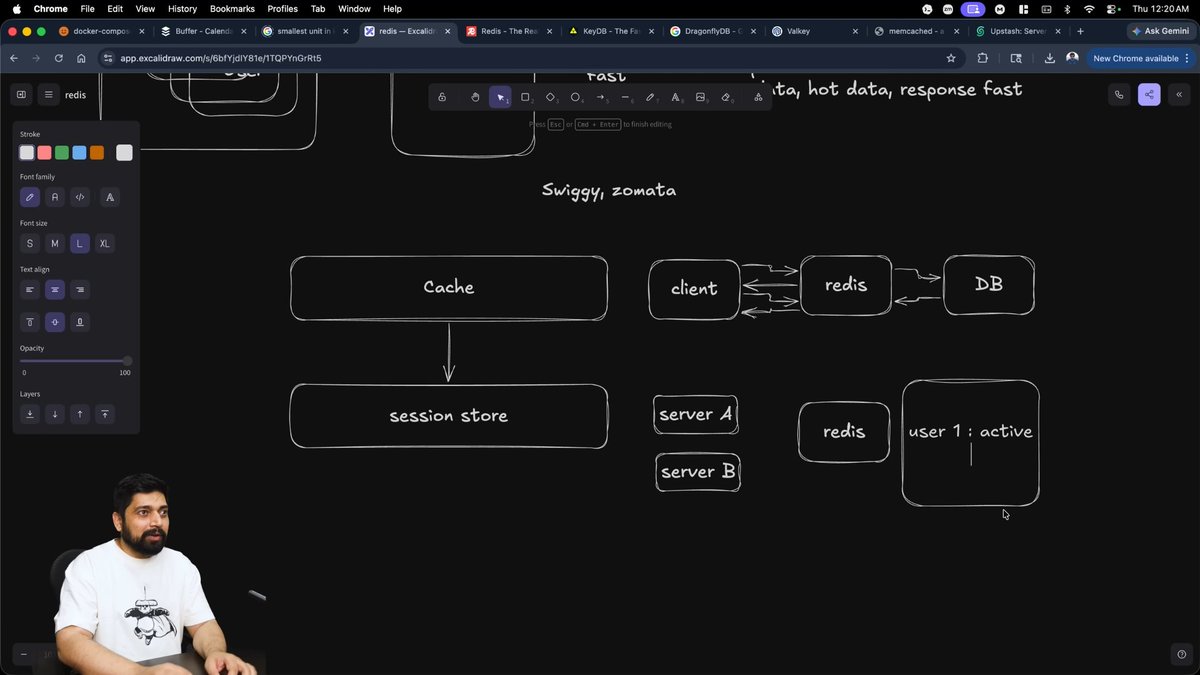This screenshot has width=1200, height=675.
Task: Switch to the KeyDB browser tab
Action: pyautogui.click(x=612, y=31)
